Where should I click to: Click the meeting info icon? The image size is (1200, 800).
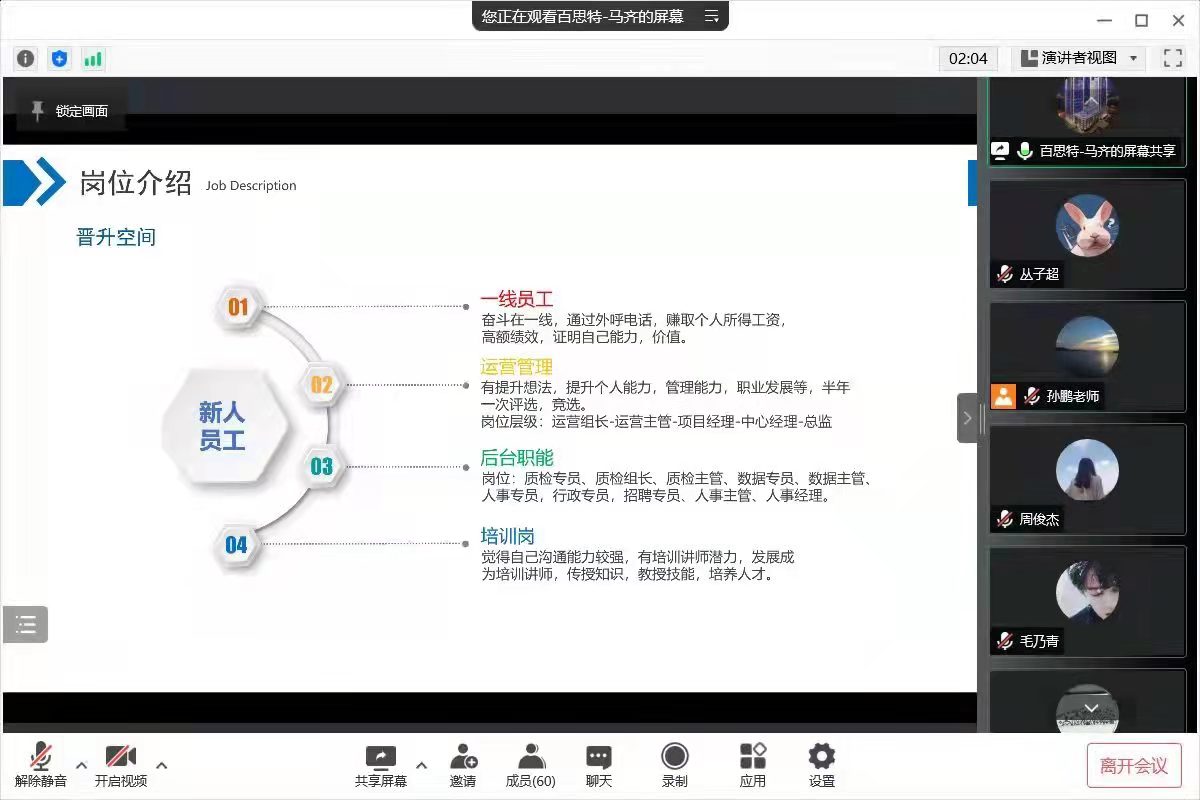(x=26, y=59)
